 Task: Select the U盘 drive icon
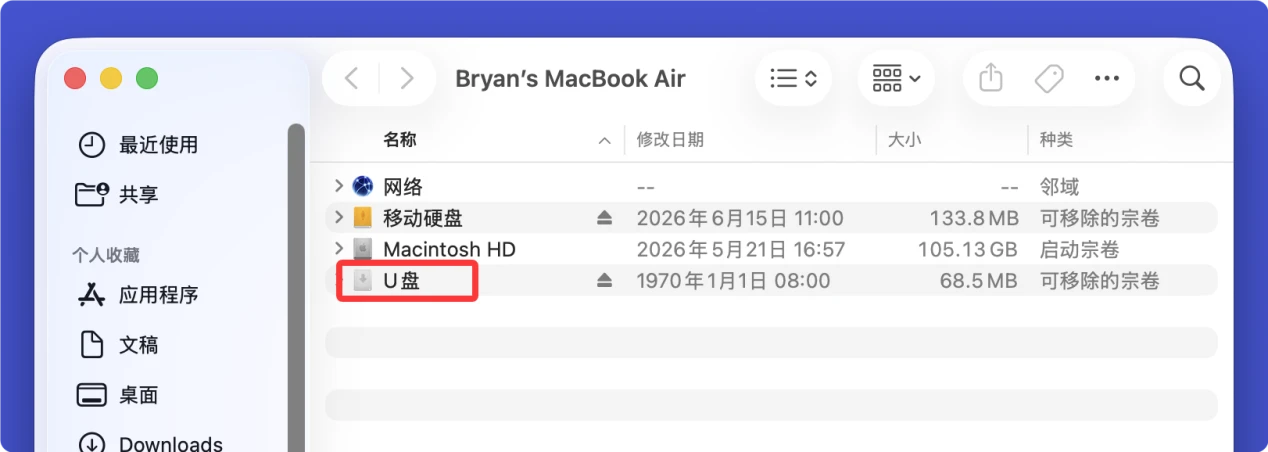[362, 280]
